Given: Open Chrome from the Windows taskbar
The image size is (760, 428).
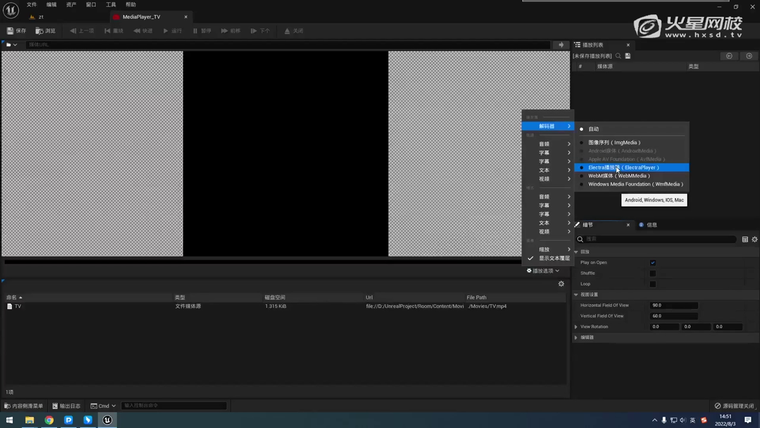Looking at the screenshot, I should (49, 420).
